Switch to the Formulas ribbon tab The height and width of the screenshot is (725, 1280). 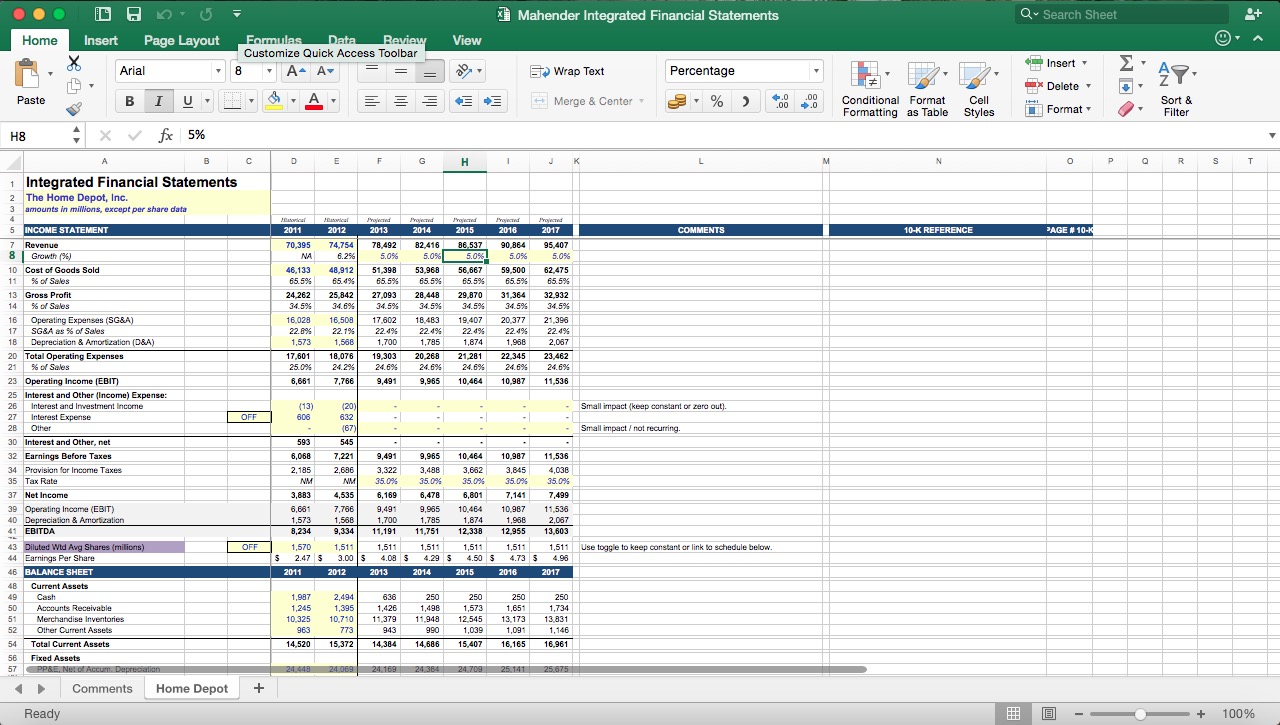click(x=273, y=40)
